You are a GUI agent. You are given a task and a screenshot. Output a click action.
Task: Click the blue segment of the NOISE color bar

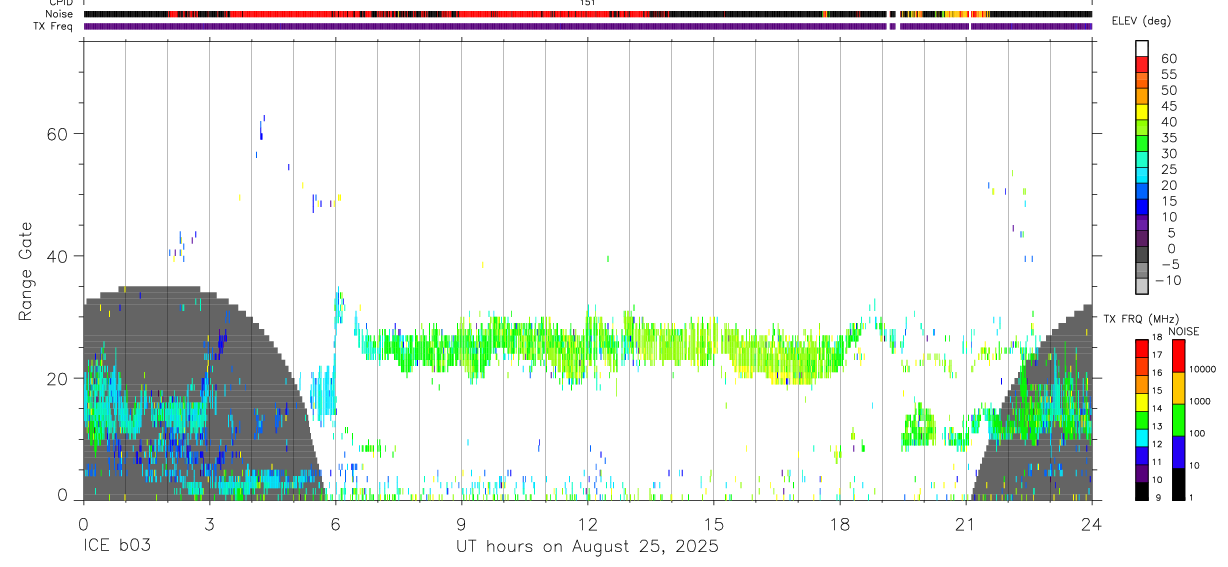(x=1178, y=451)
